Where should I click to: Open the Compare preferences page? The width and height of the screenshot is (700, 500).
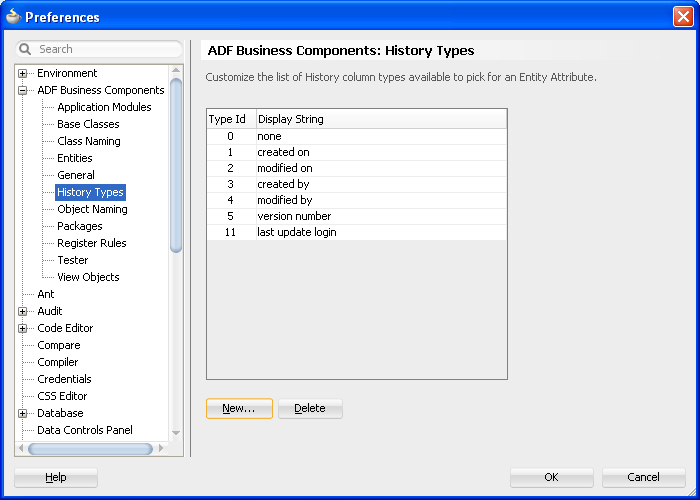pyautogui.click(x=58, y=345)
